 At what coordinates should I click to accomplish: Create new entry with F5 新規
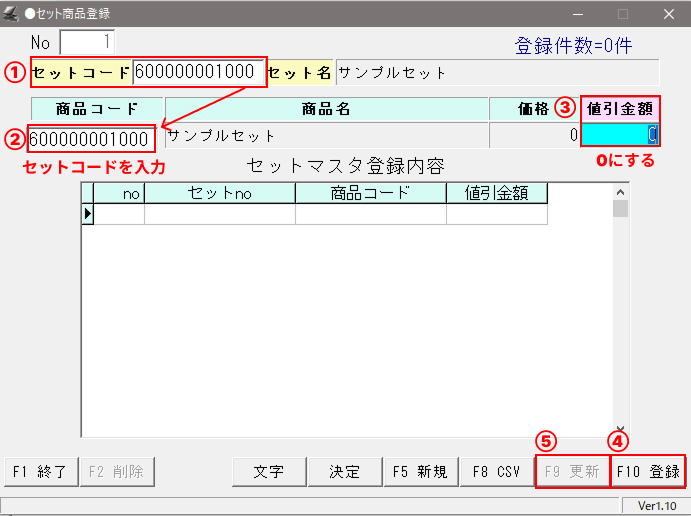click(x=421, y=472)
